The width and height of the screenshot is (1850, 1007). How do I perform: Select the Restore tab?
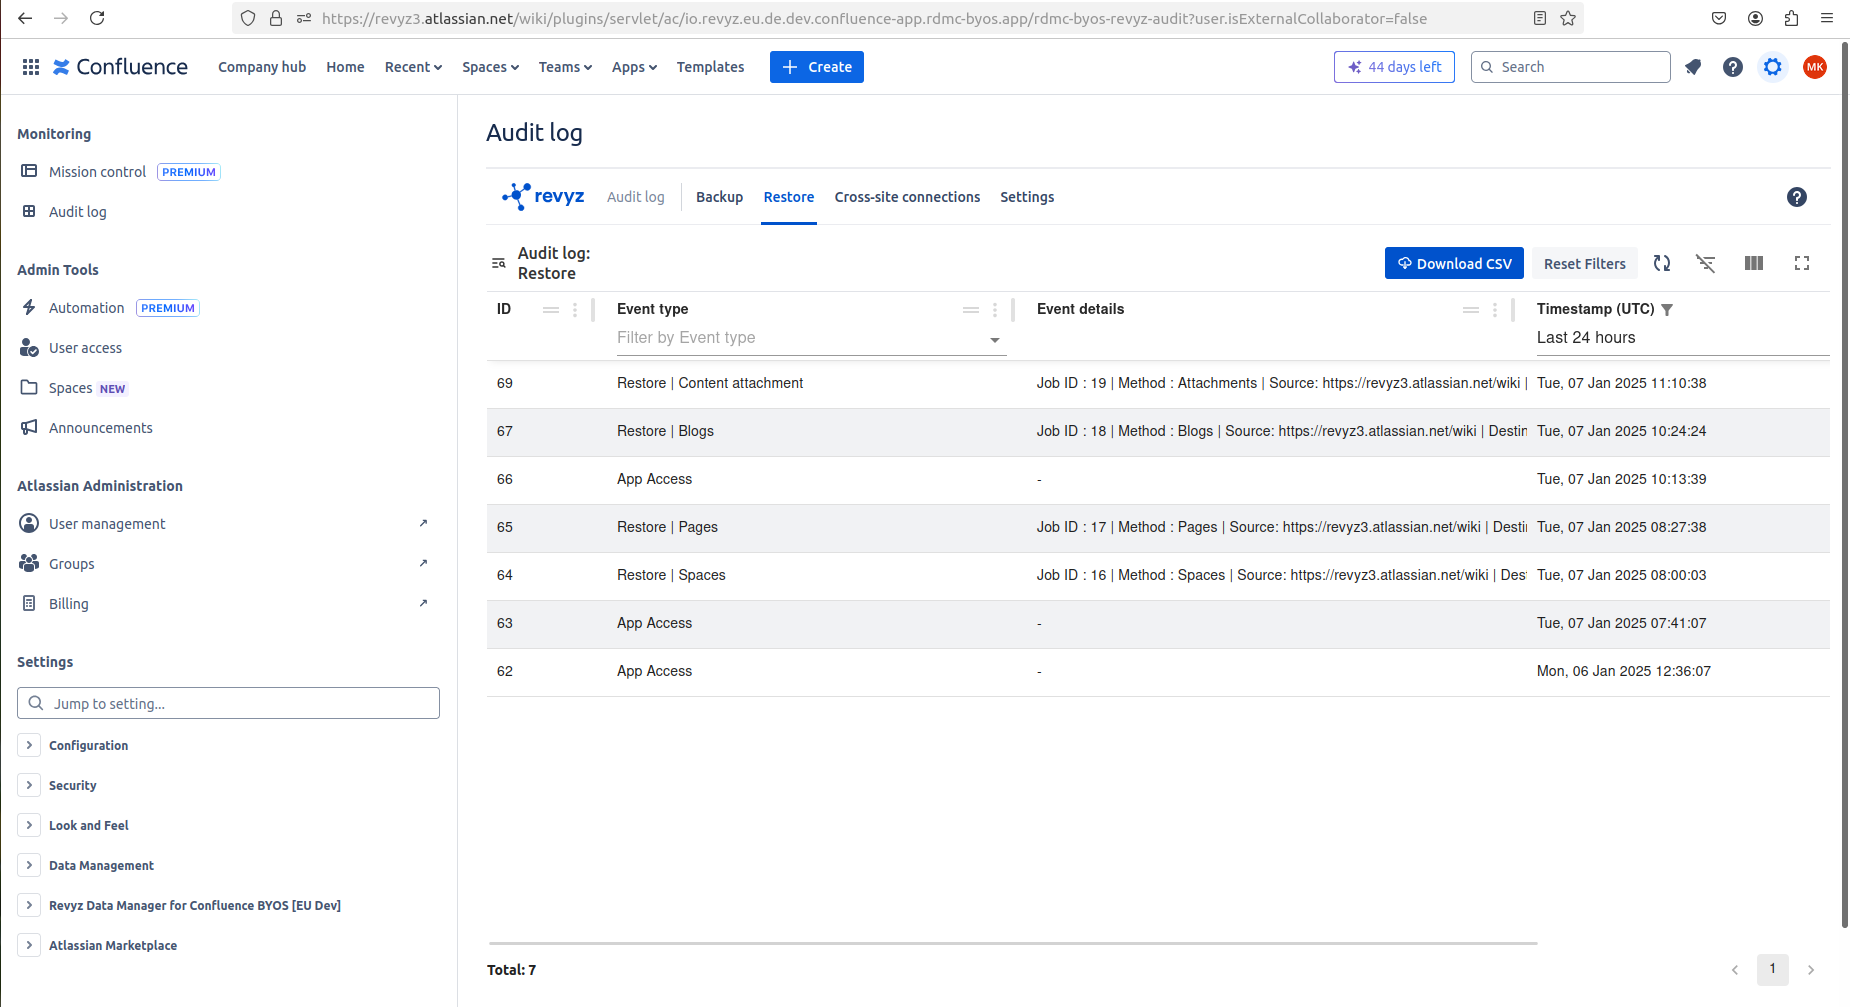(789, 197)
